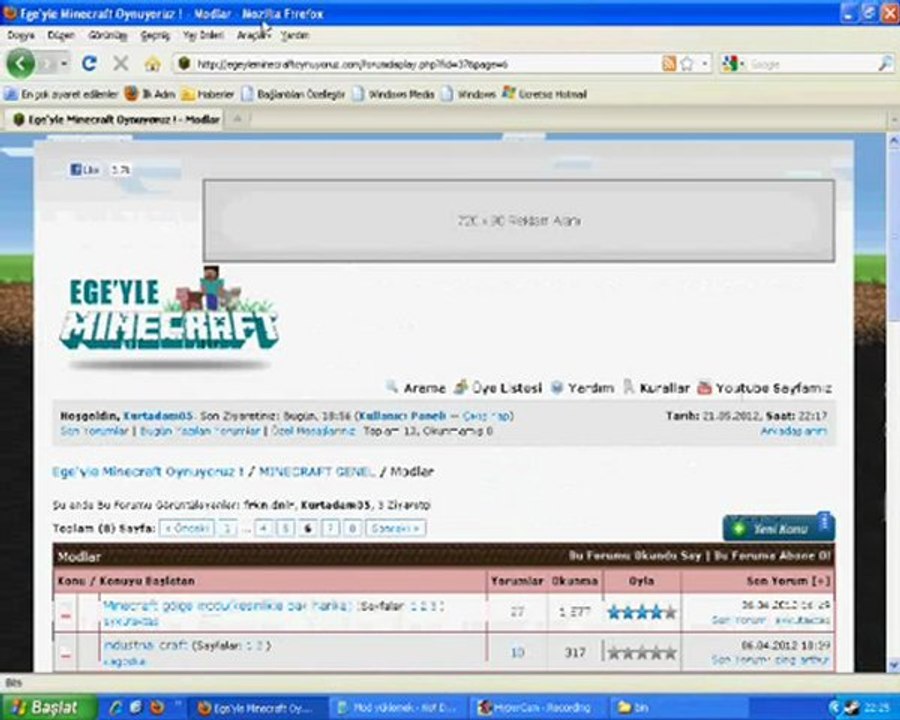The image size is (900, 720).
Task: Select the Ege'yle Minecraft Oynuyoruz tab
Action: pyautogui.click(x=116, y=119)
